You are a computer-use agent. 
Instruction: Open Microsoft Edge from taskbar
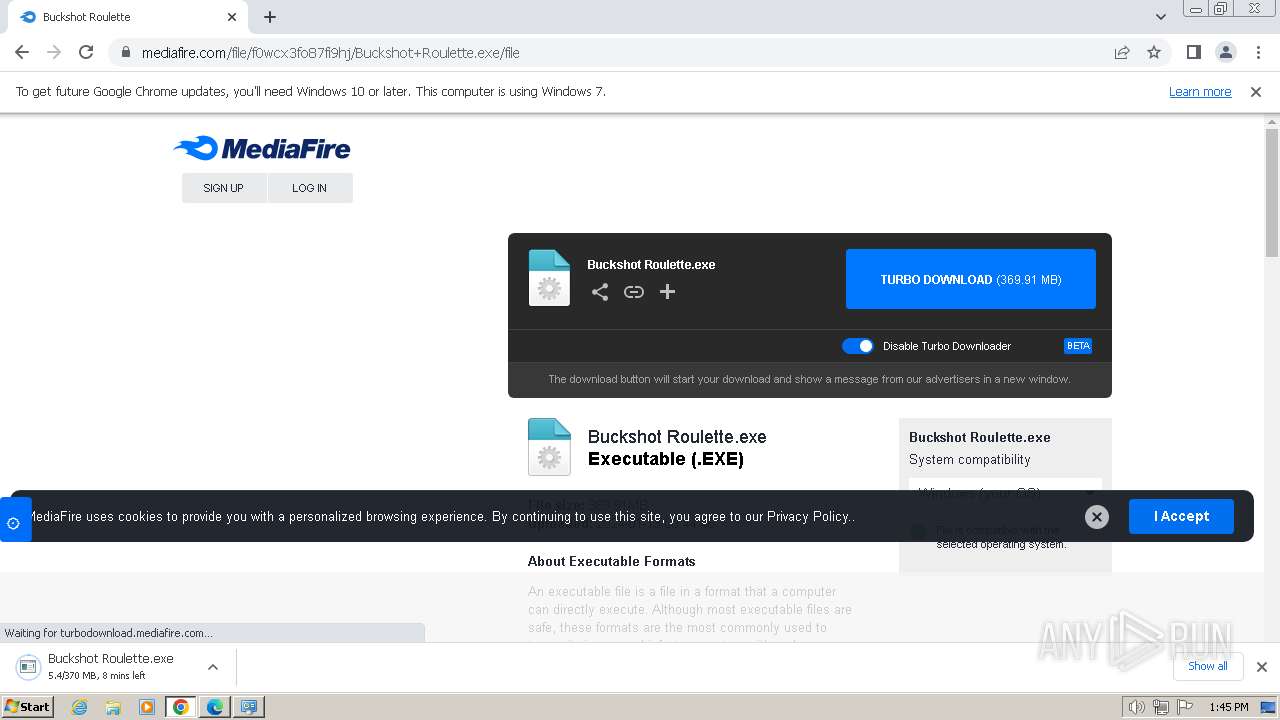[x=215, y=707]
